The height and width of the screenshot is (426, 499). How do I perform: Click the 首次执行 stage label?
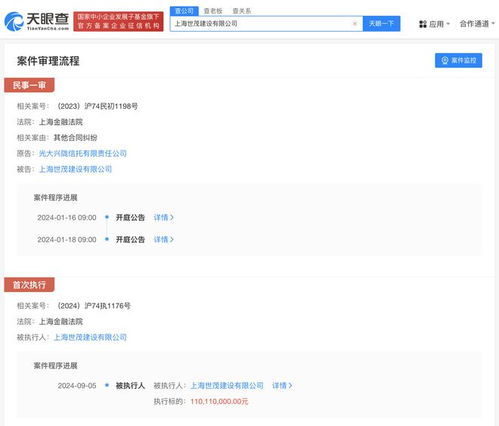pos(29,285)
